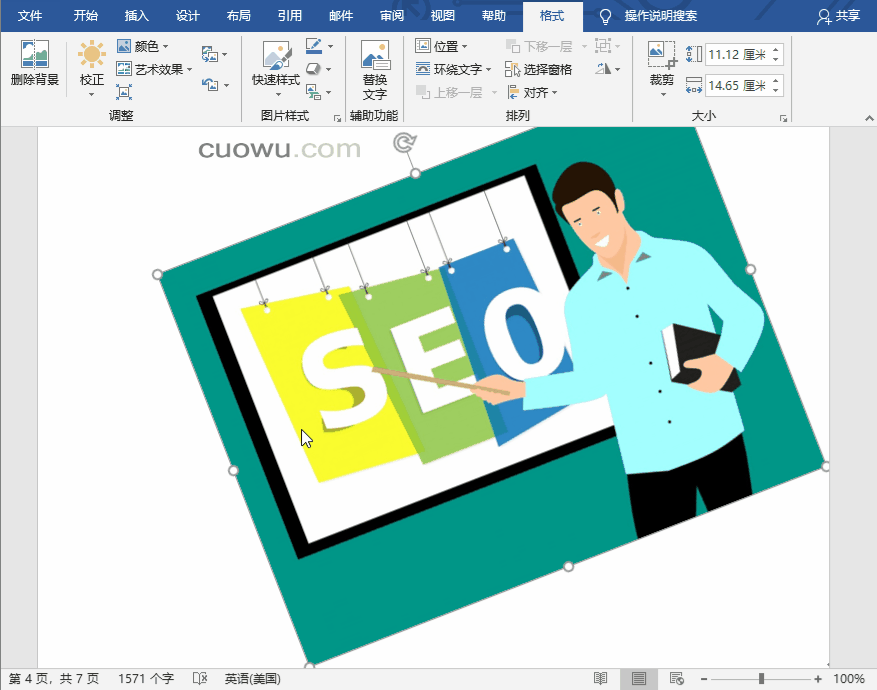Switch to Web Layout view icon

pyautogui.click(x=677, y=679)
